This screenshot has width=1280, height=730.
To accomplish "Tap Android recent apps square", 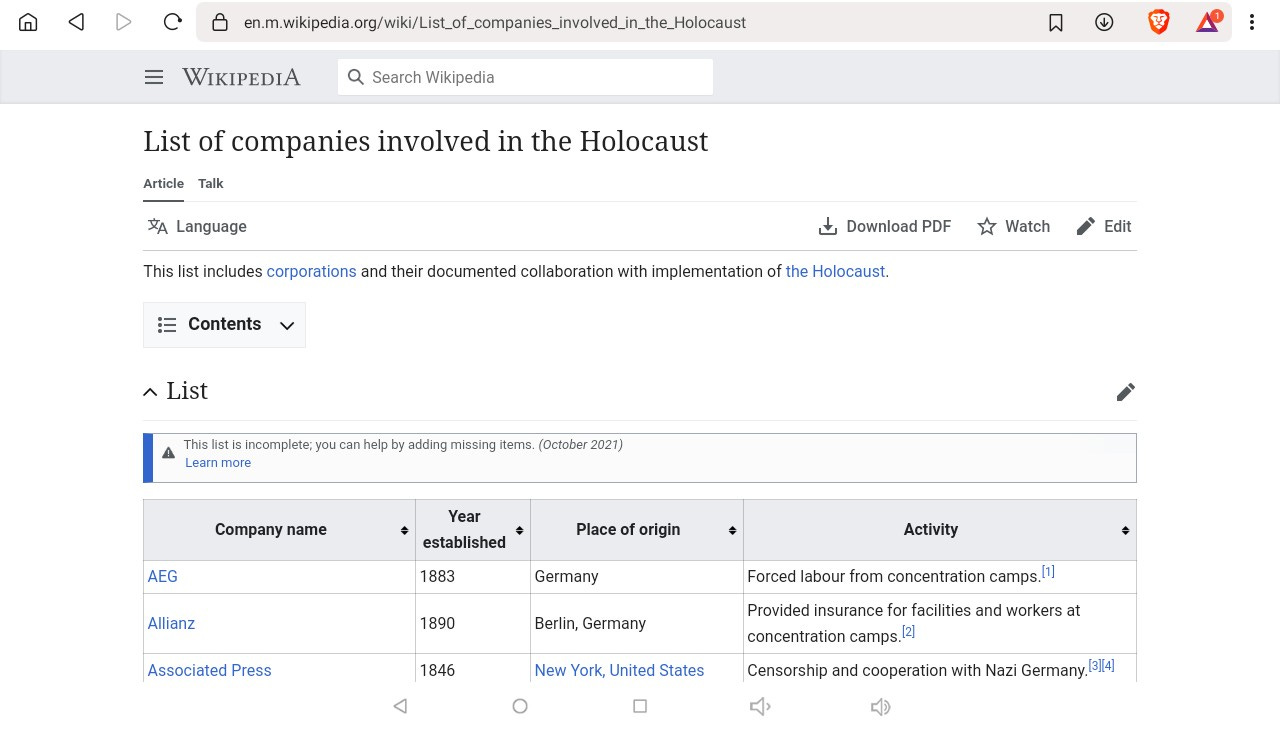I will (x=640, y=706).
